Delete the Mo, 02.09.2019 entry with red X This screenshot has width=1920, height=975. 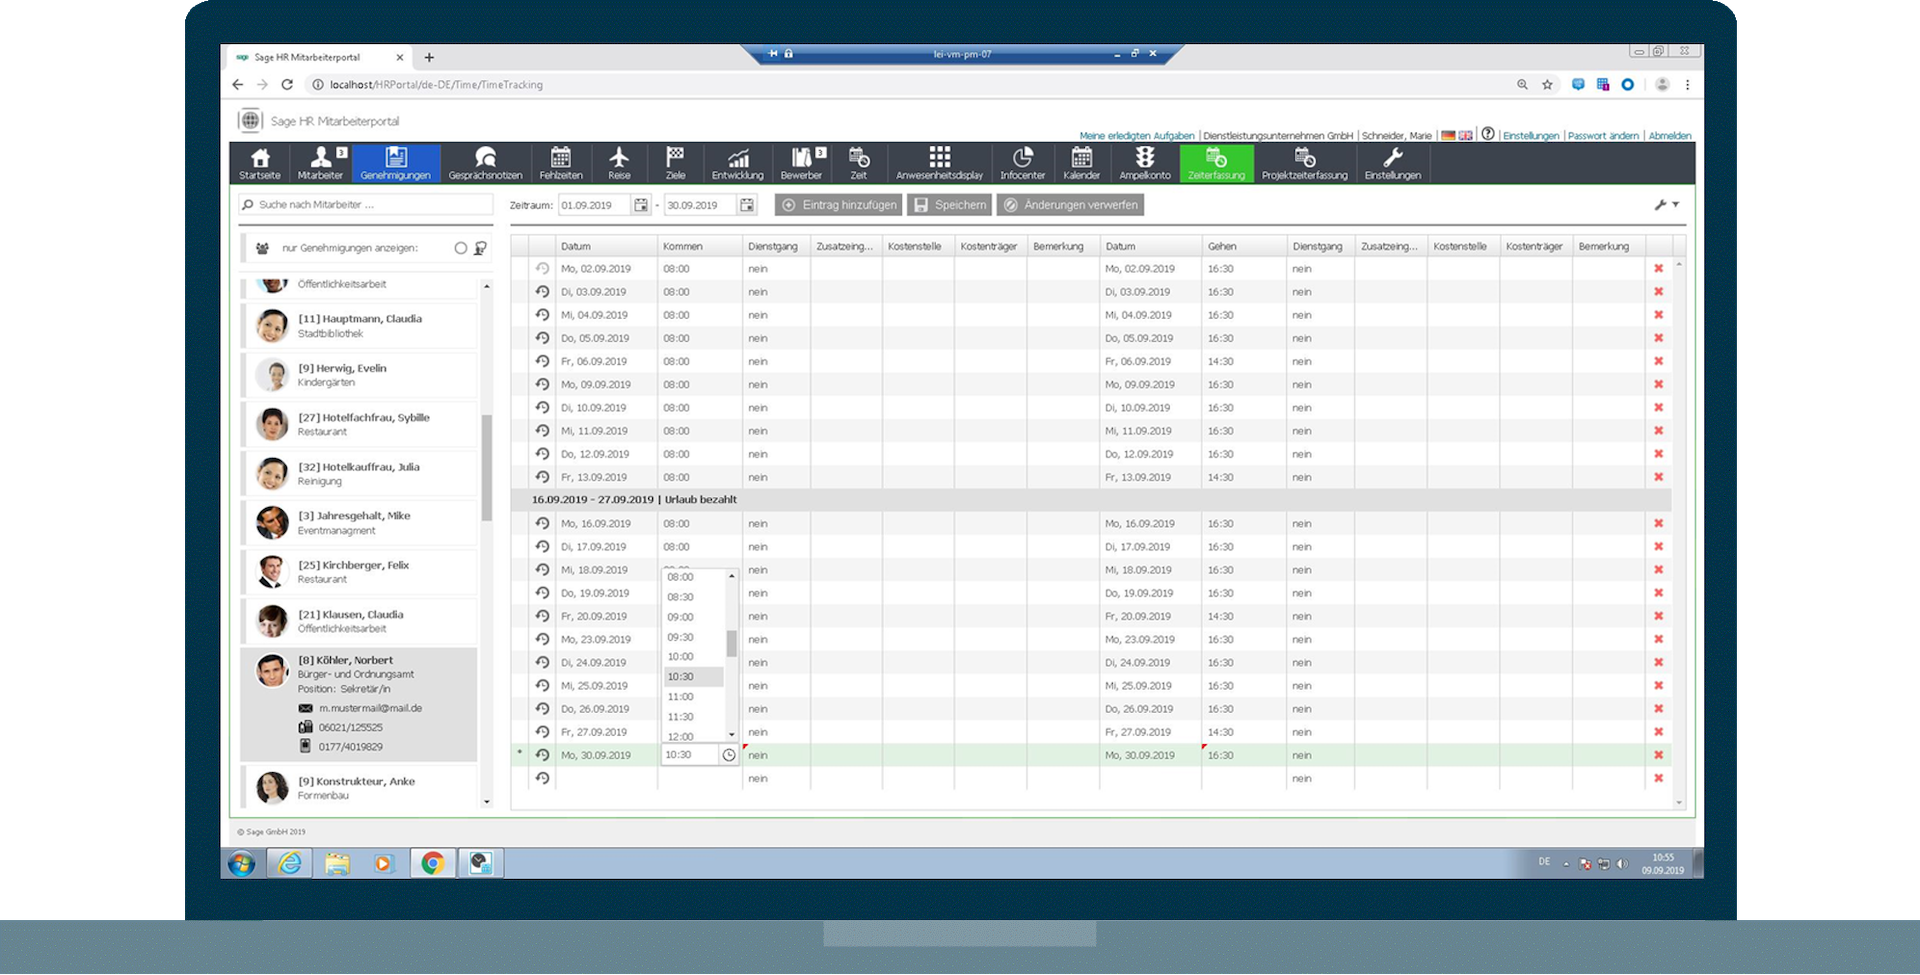click(1658, 269)
